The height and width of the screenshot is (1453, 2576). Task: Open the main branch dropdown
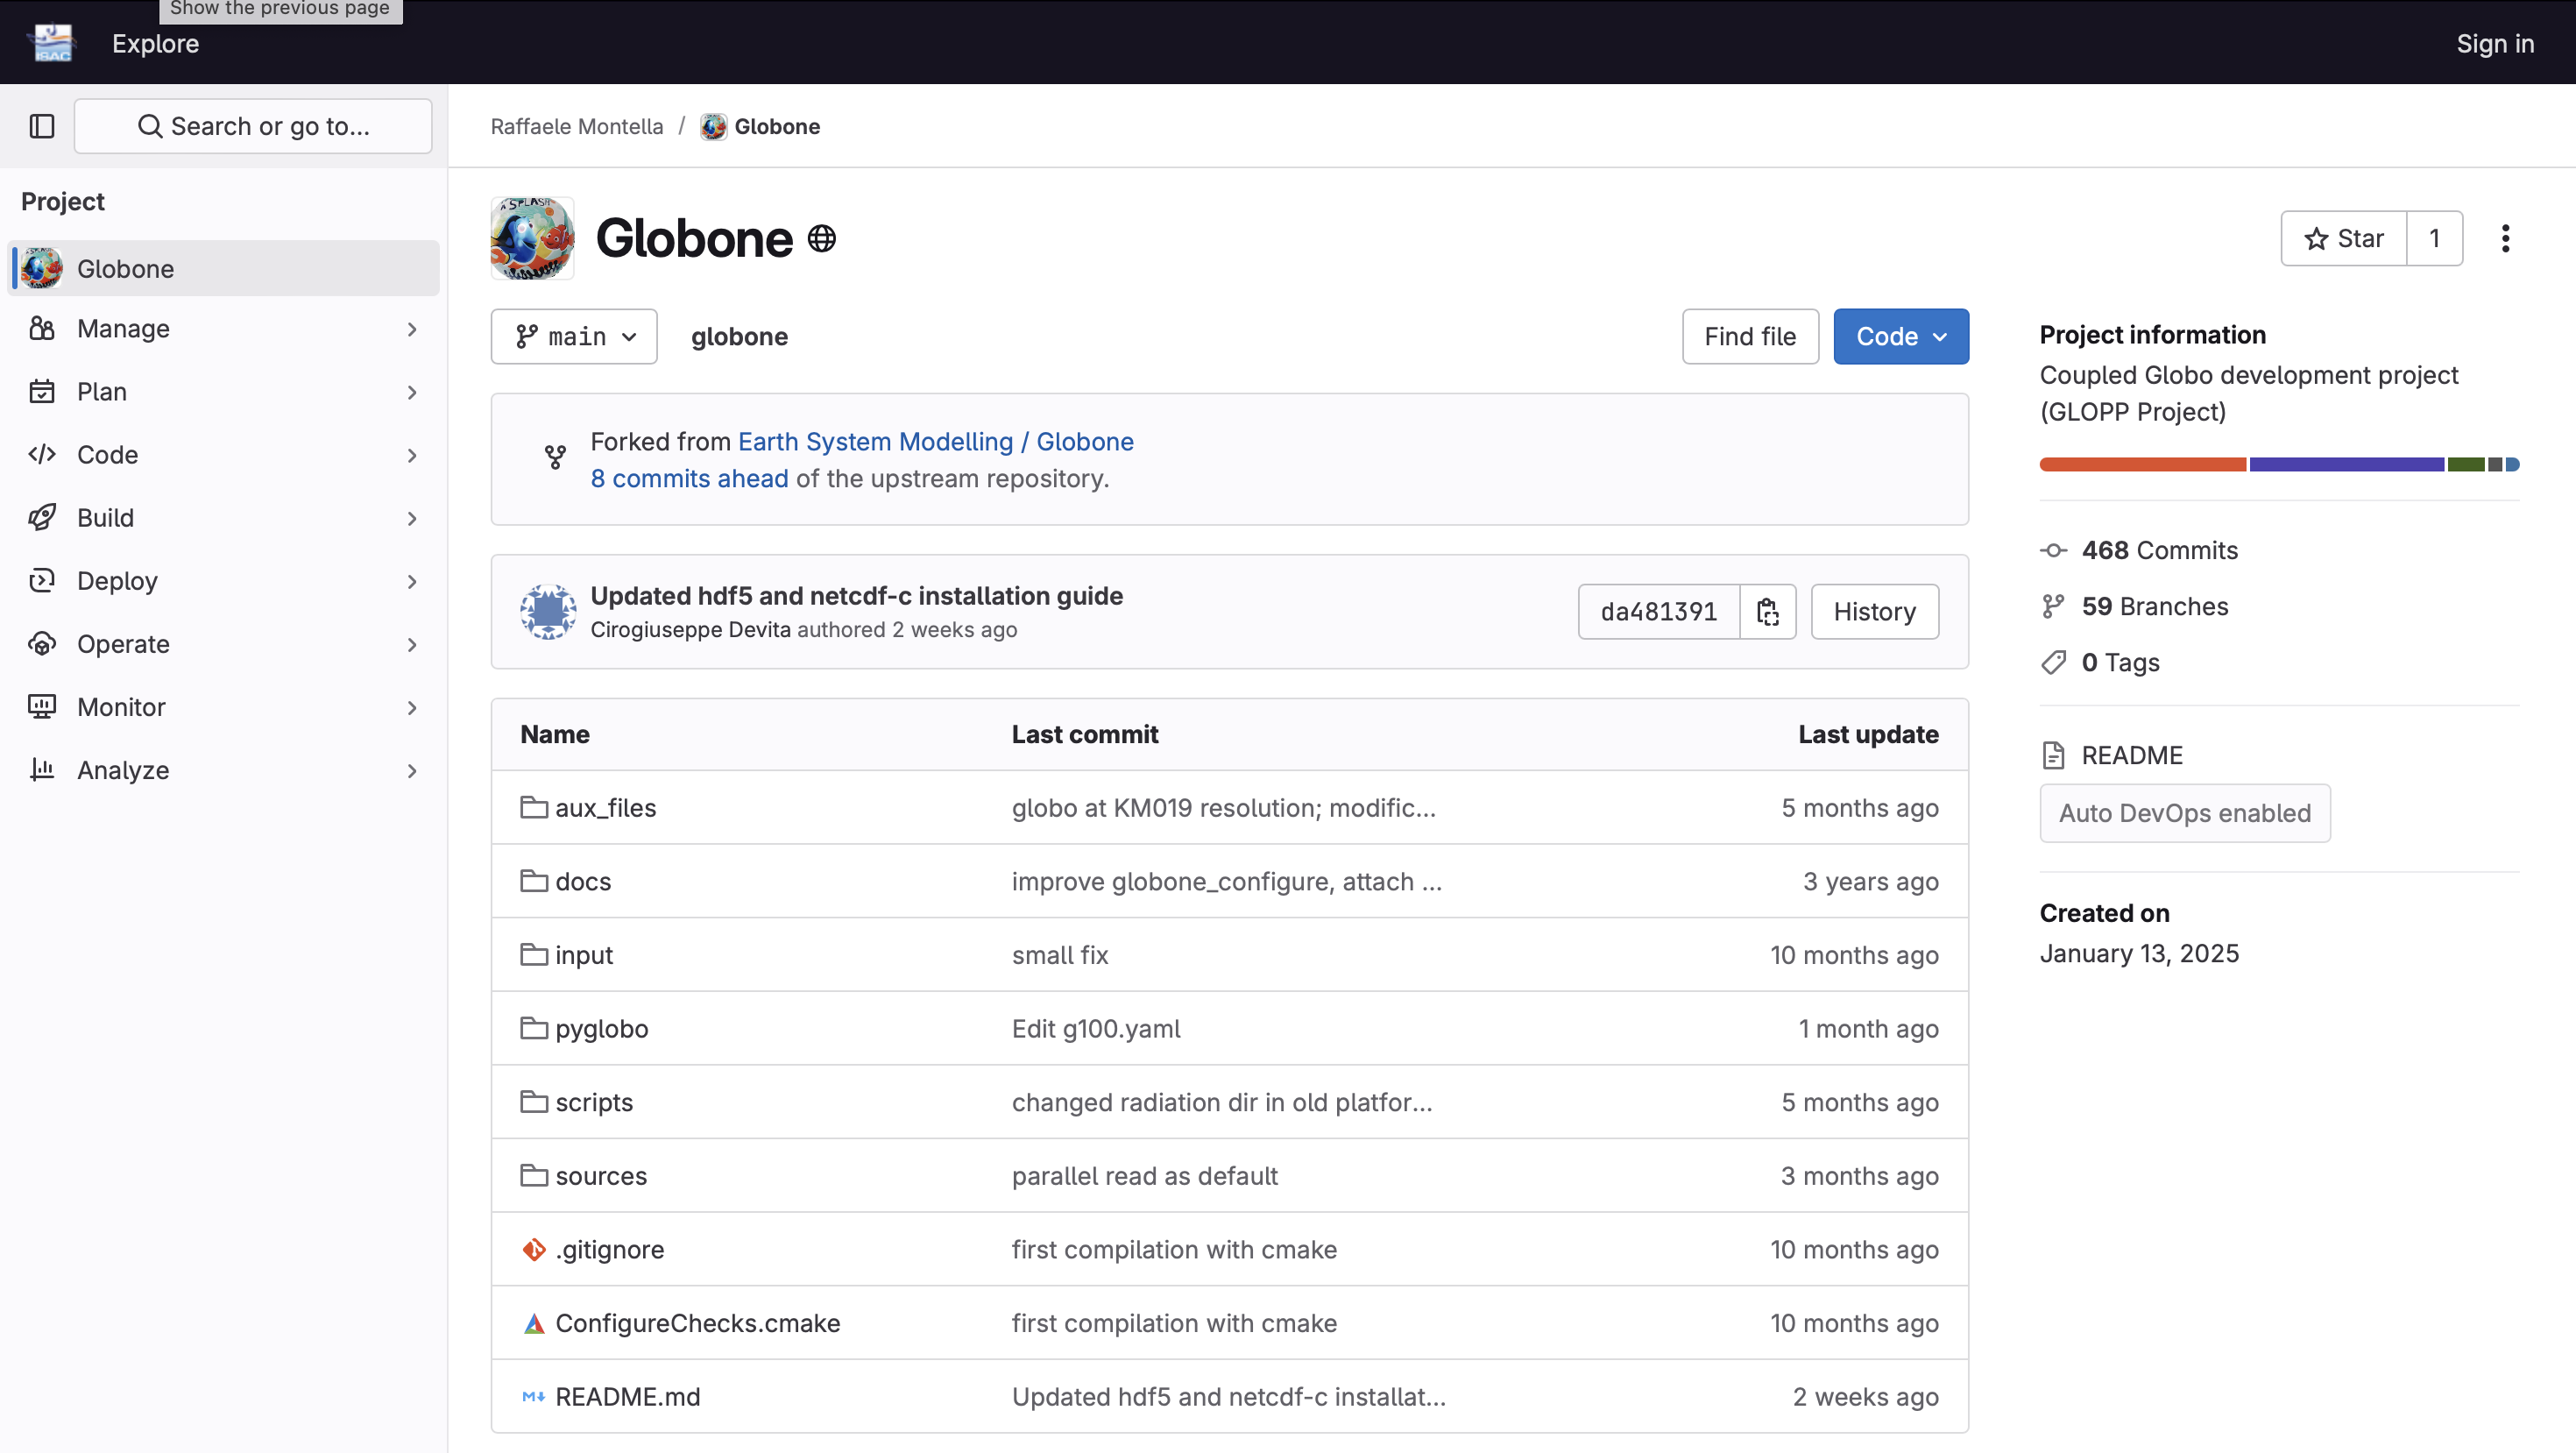[574, 337]
